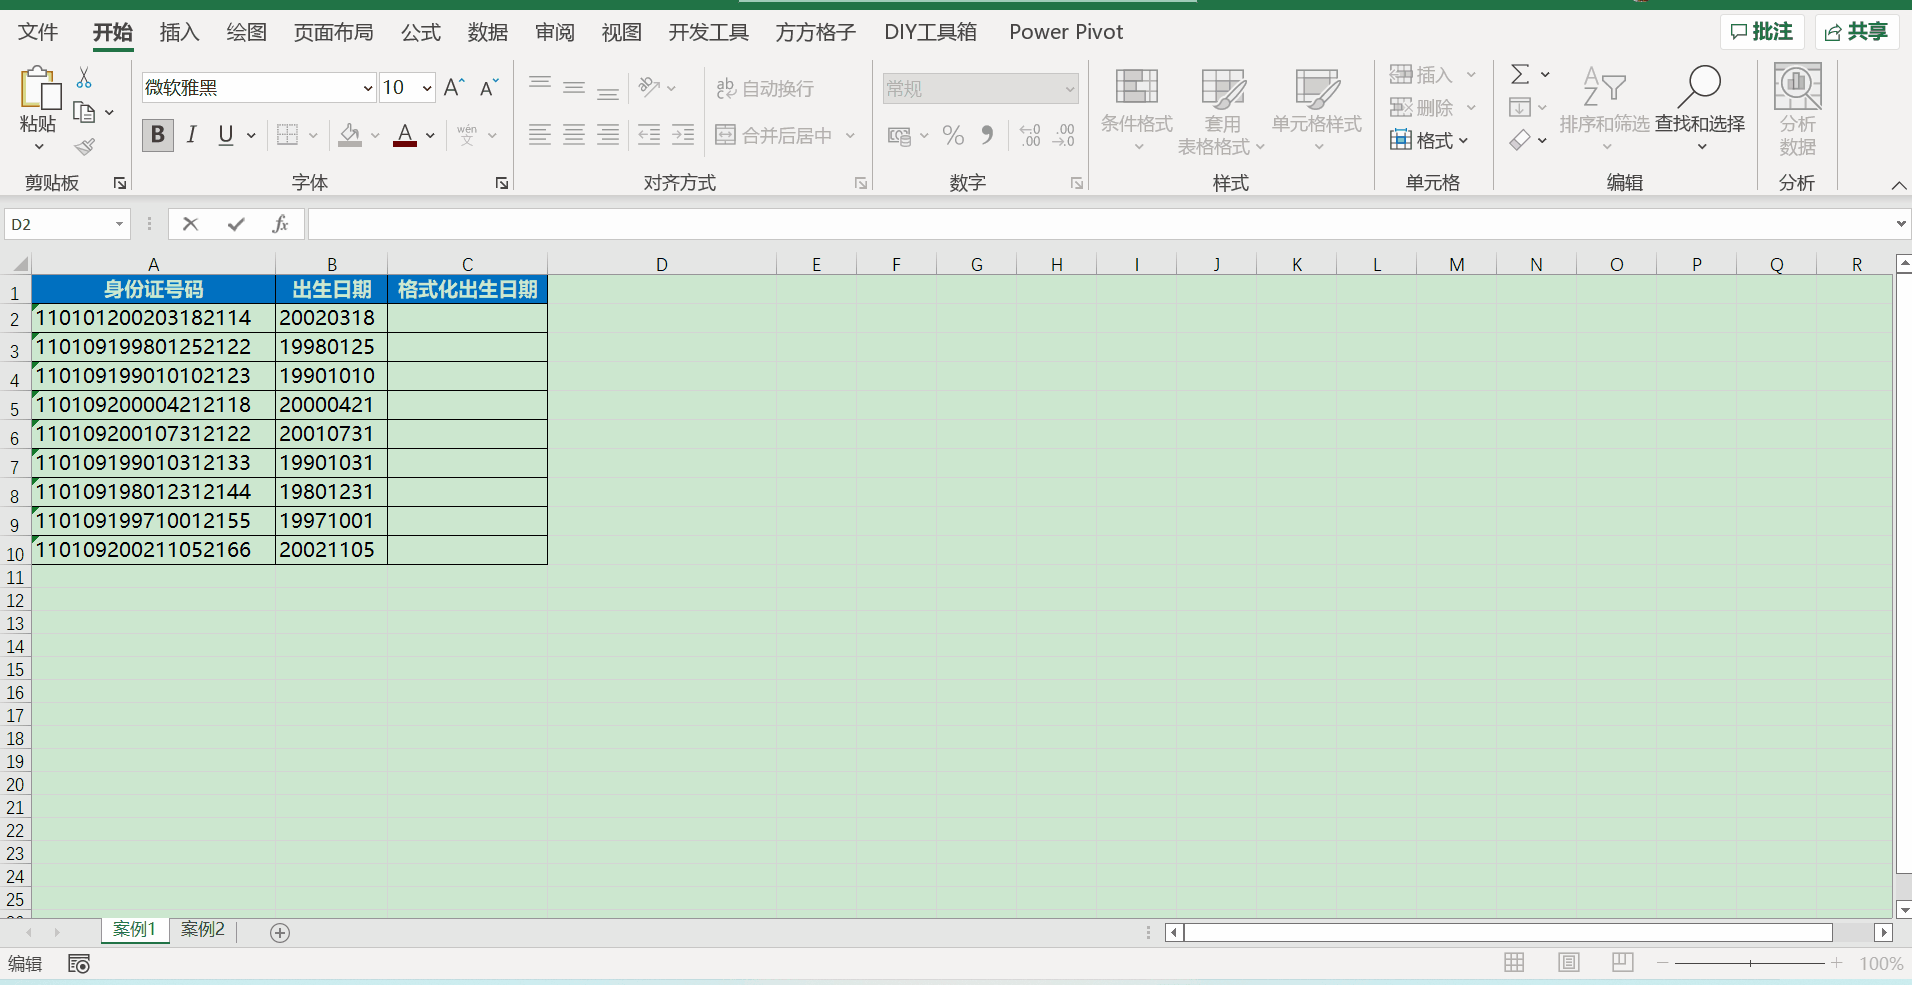The height and width of the screenshot is (985, 1912).
Task: Select cell C2 under 格式化出生日期
Action: [467, 318]
